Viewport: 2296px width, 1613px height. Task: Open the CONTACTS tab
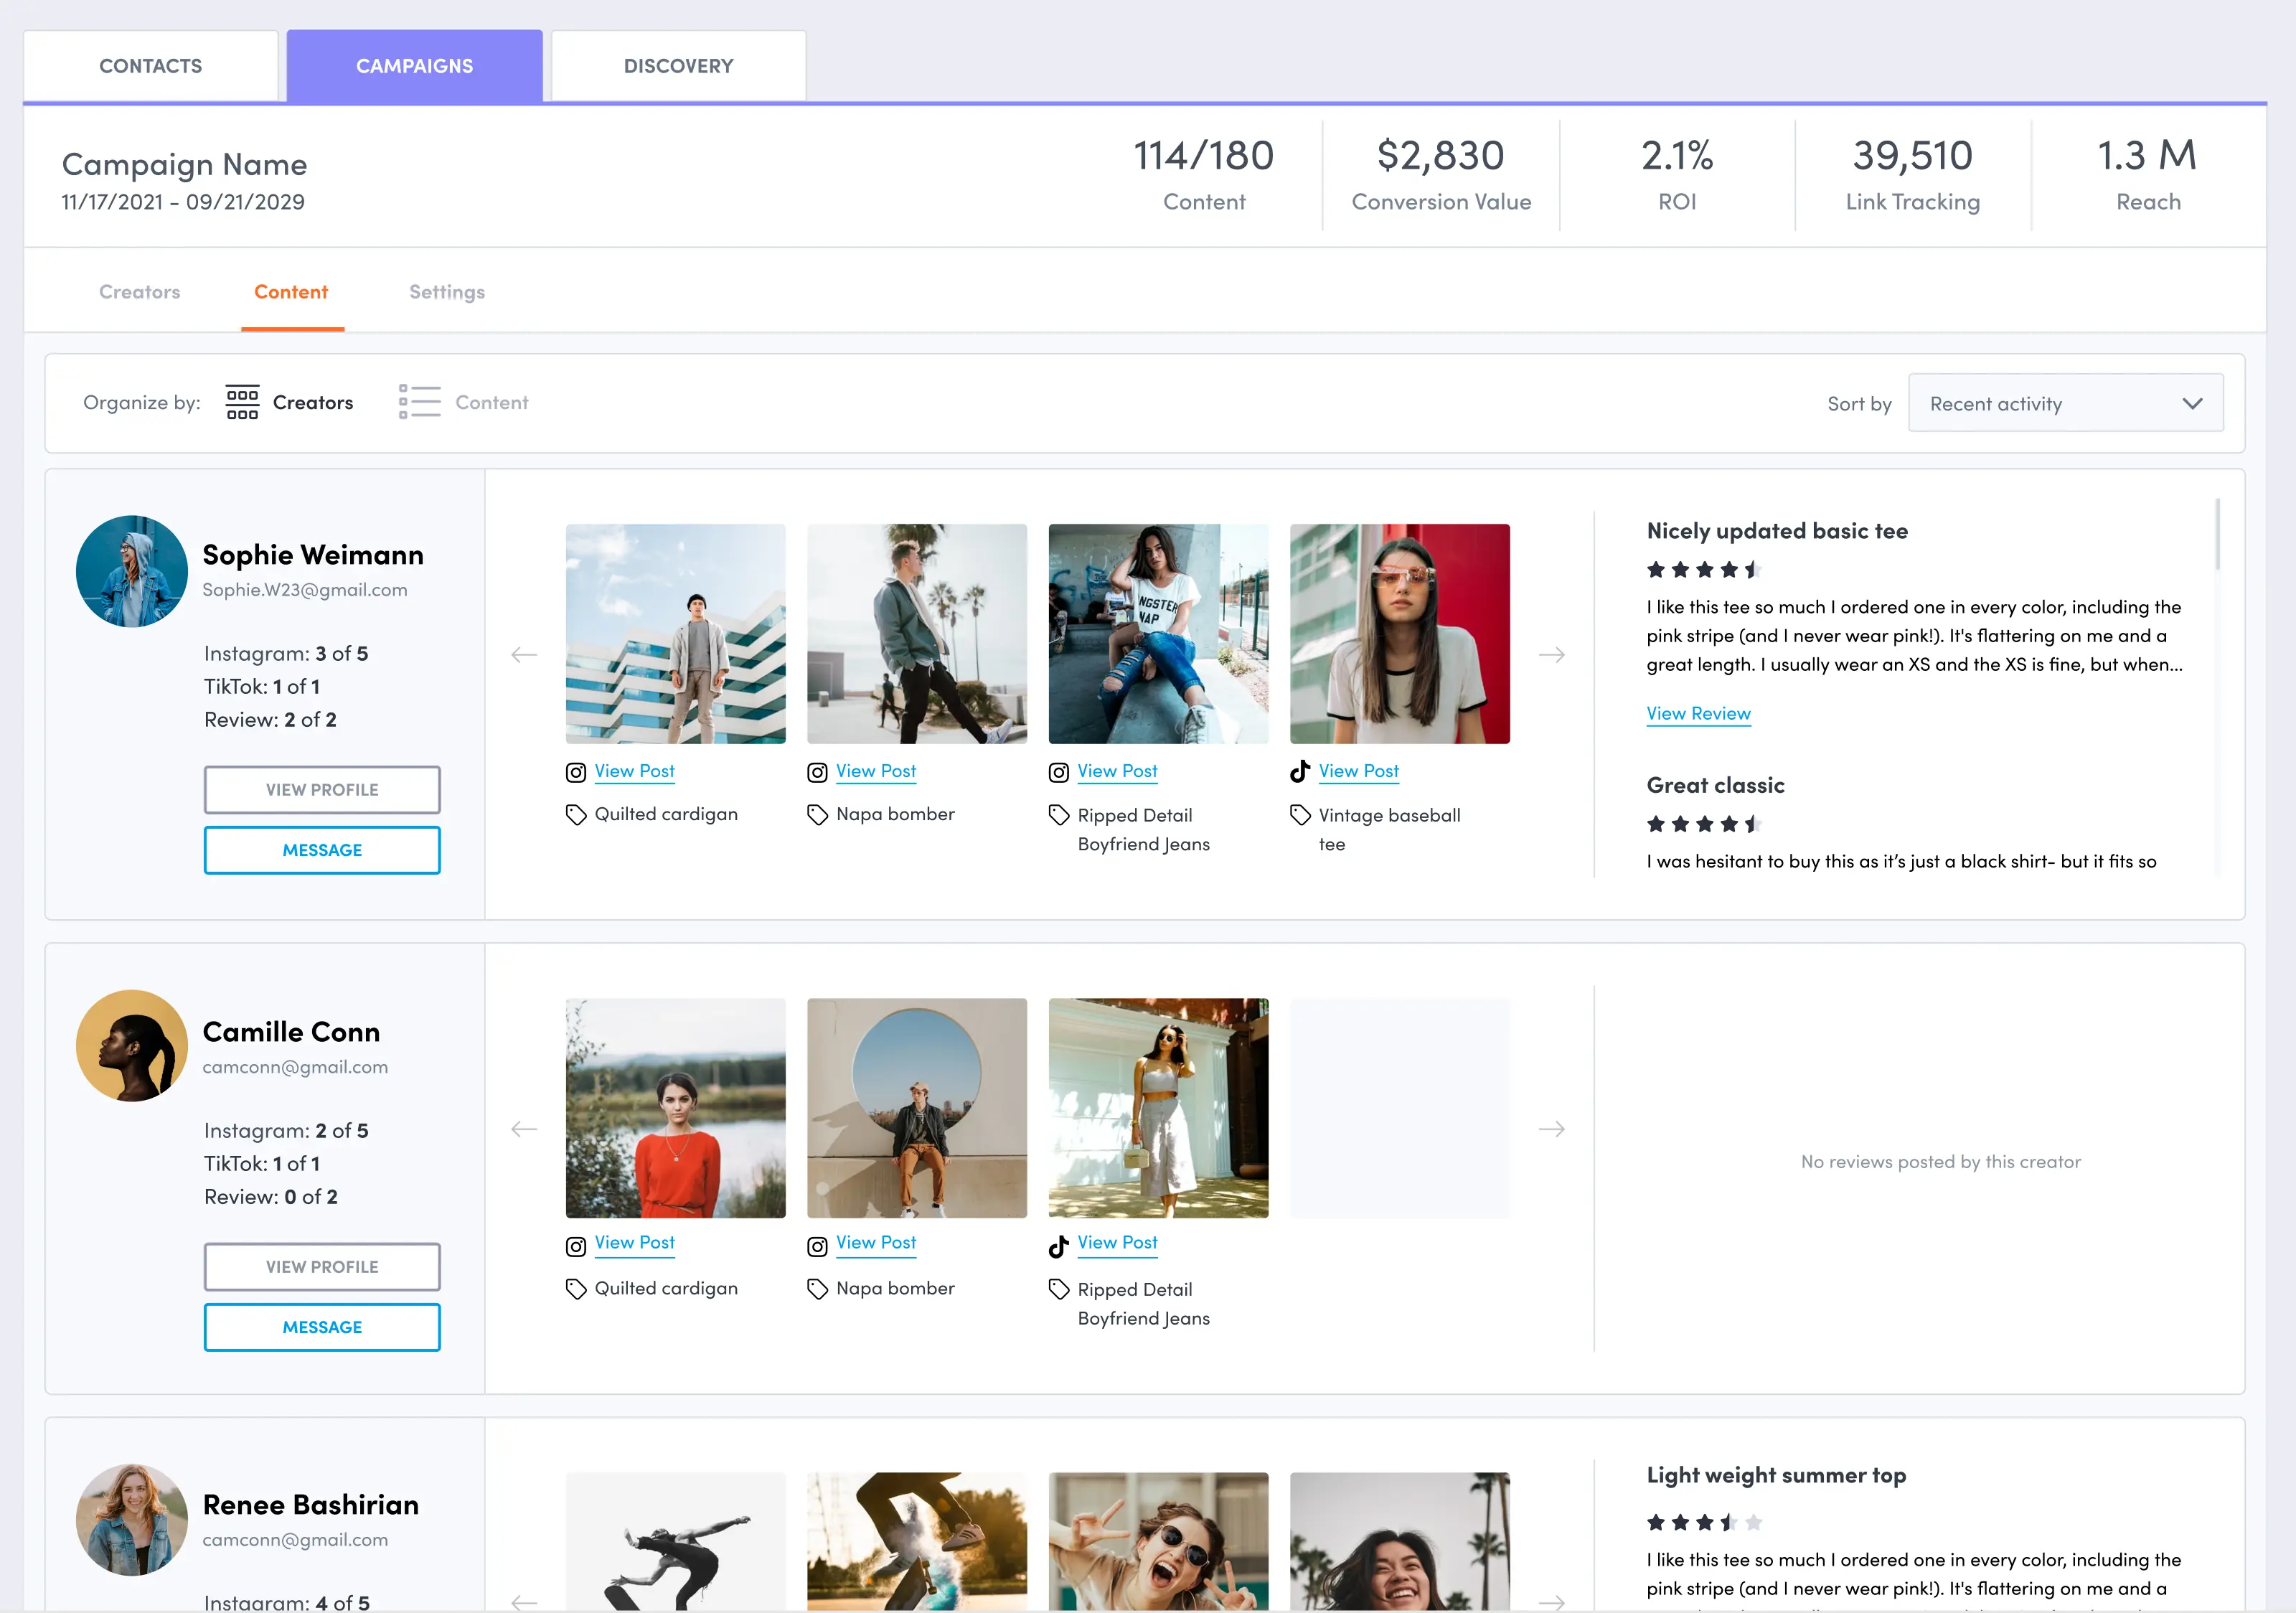click(x=150, y=65)
